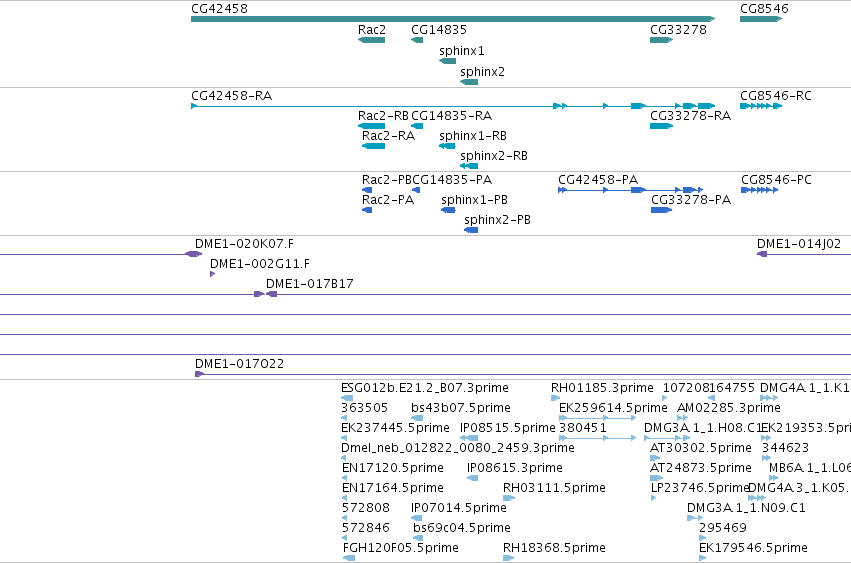Select the 363505 EST feature
The image size is (851, 563).
click(344, 418)
